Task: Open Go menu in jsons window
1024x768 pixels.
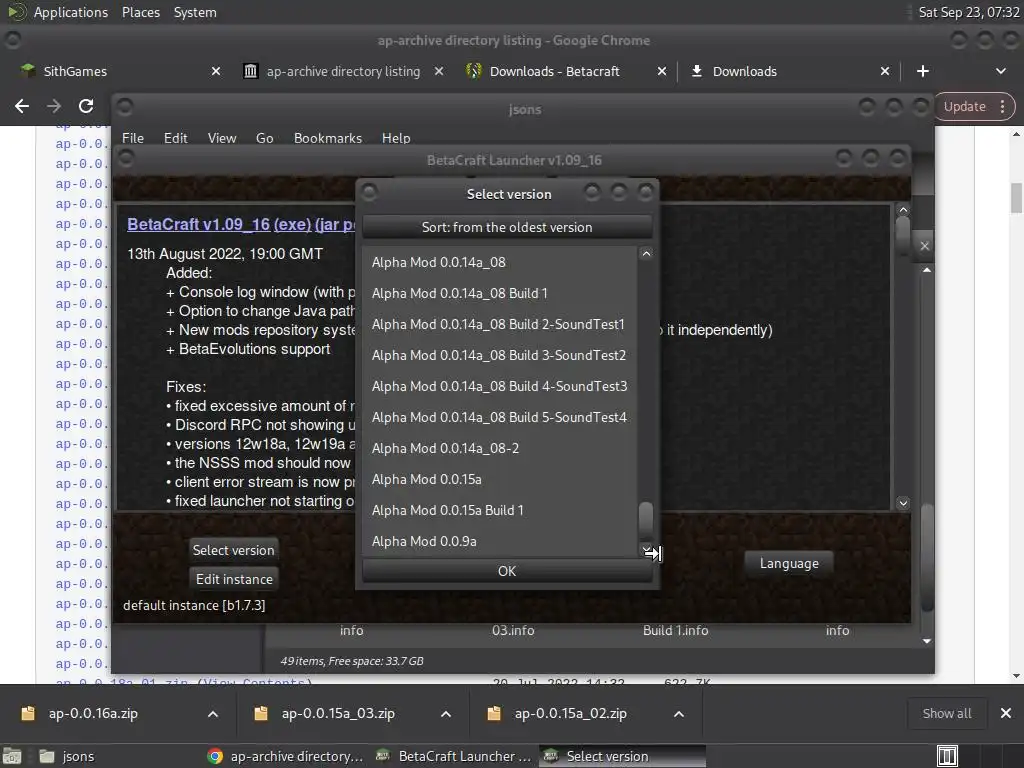Action: (x=264, y=138)
